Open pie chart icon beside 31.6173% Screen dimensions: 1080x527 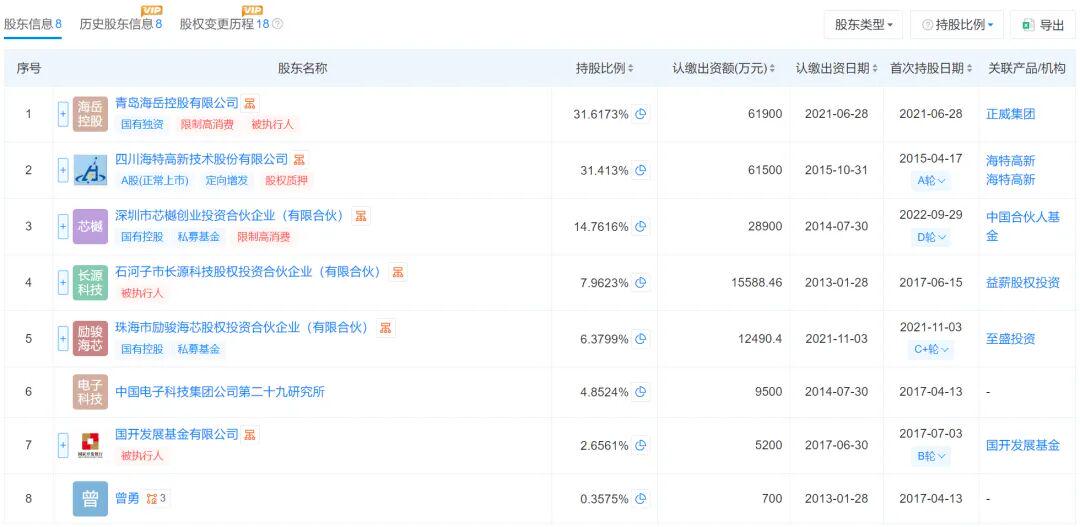click(641, 114)
